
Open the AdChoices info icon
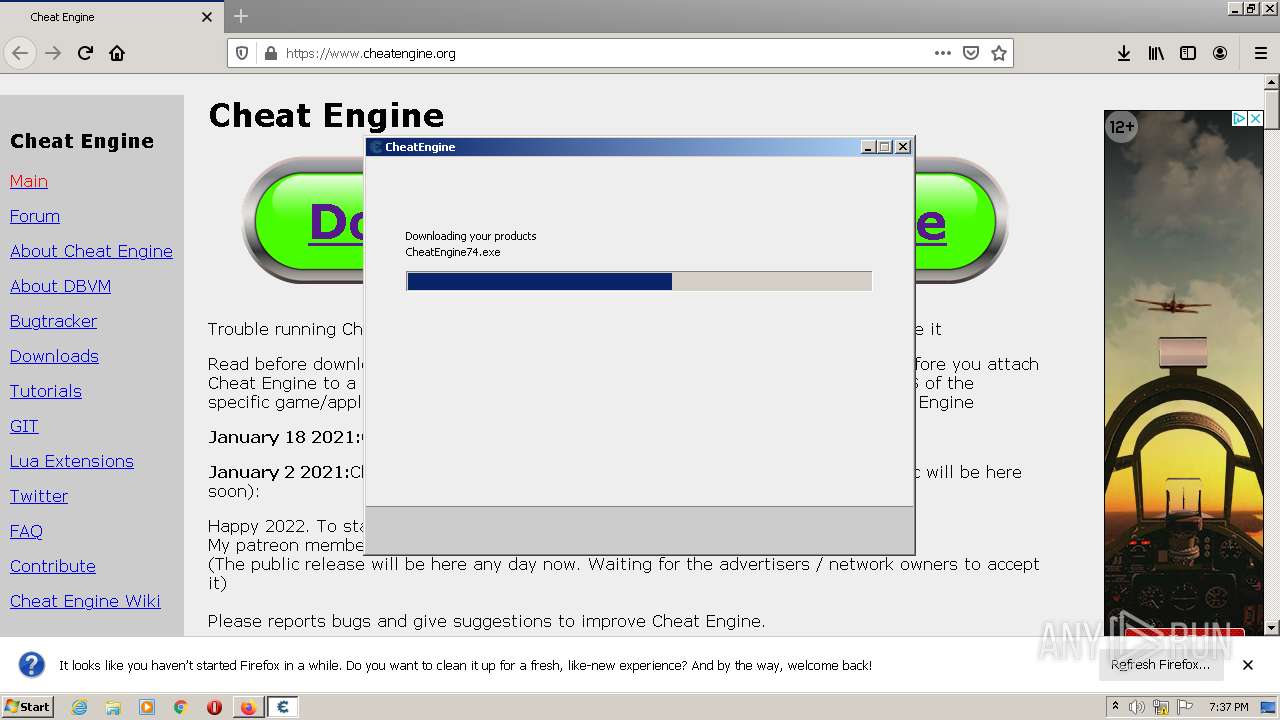pyautogui.click(x=1239, y=118)
